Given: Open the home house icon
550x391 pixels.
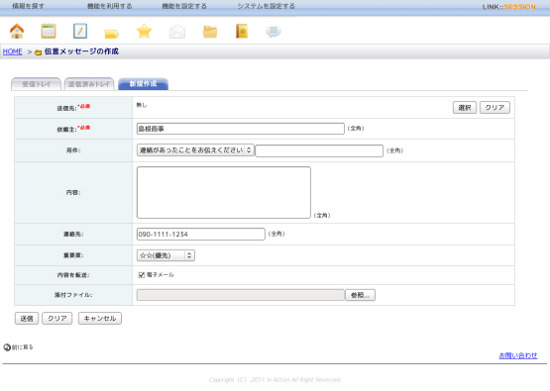Looking at the screenshot, I should pos(17,31).
